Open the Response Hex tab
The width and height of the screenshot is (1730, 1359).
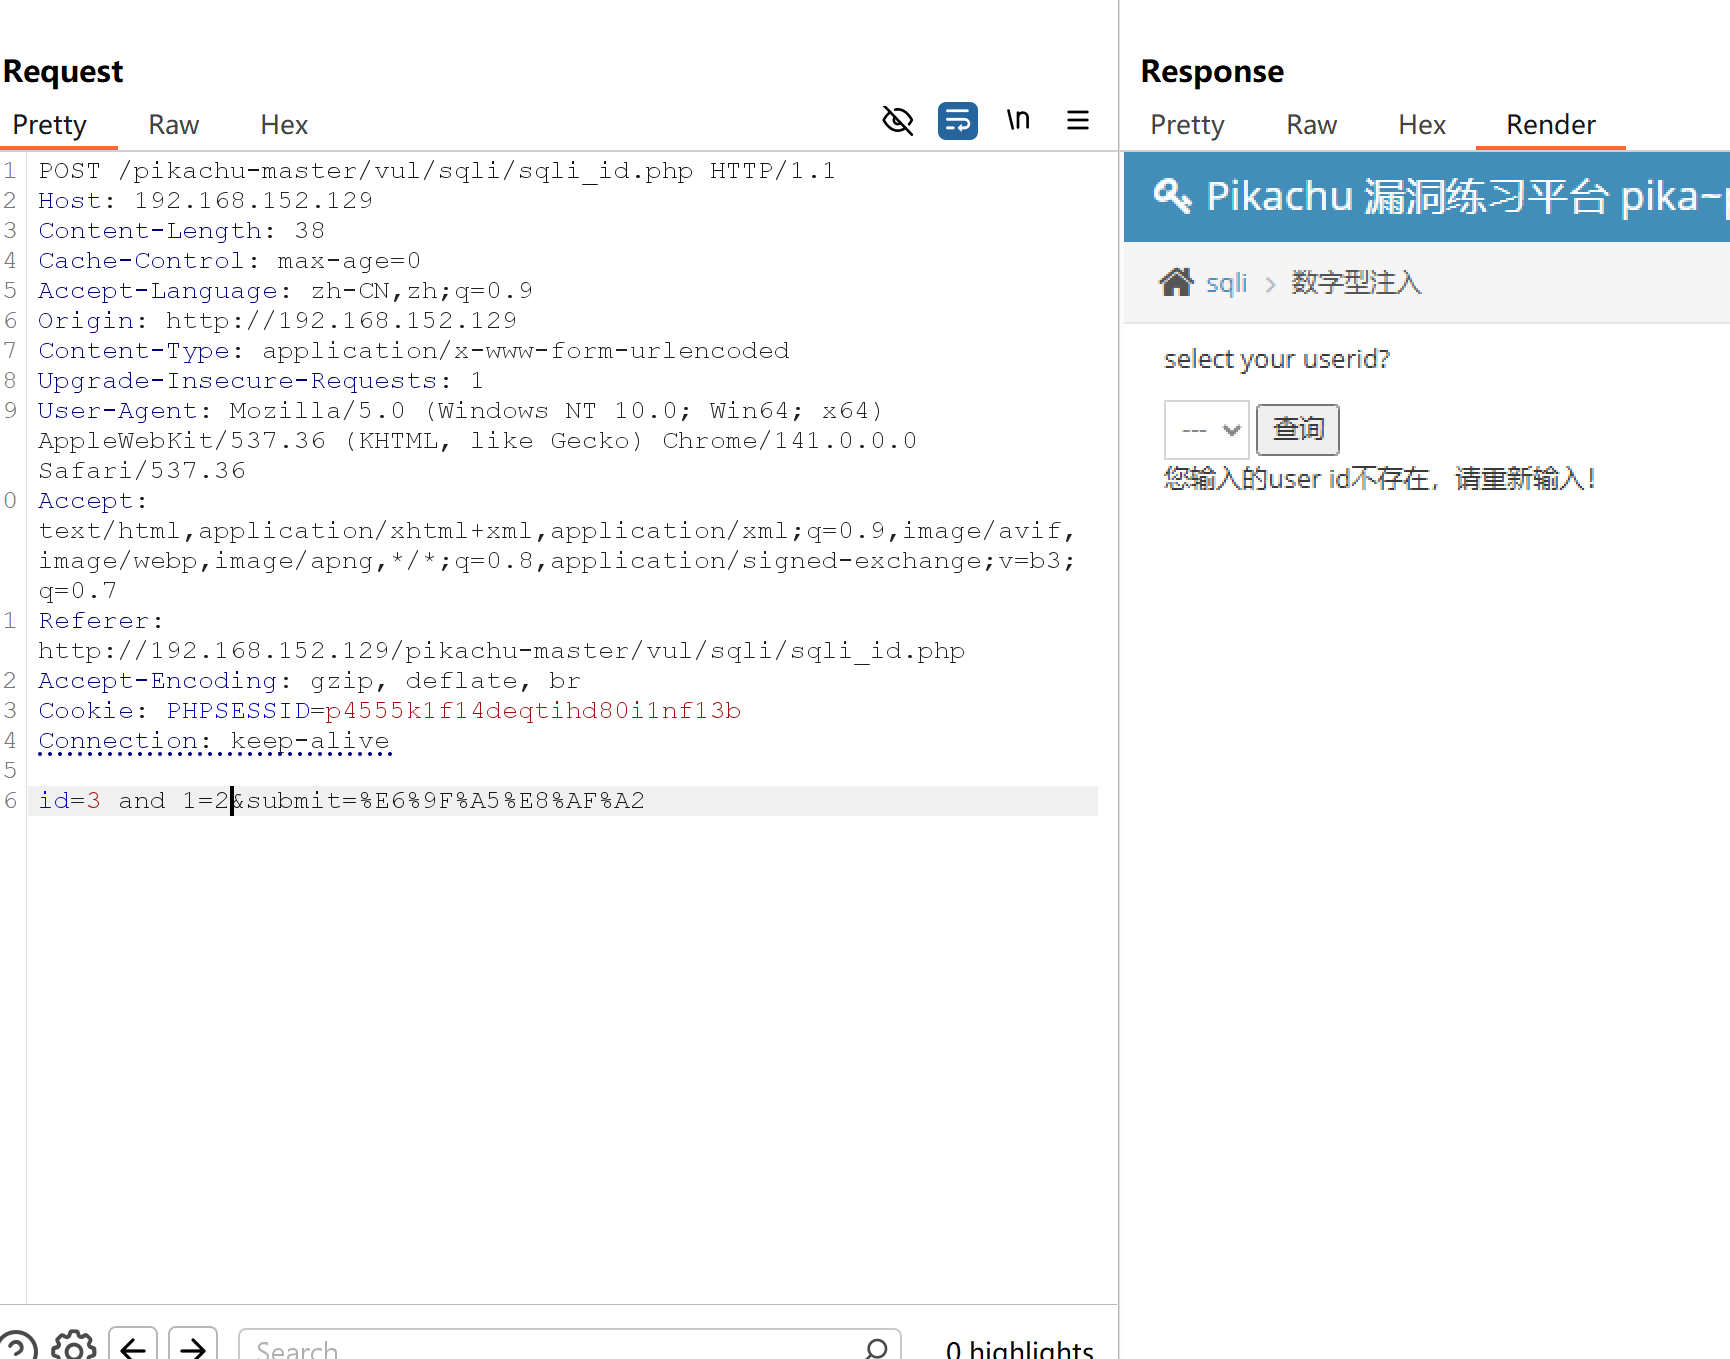point(1422,125)
